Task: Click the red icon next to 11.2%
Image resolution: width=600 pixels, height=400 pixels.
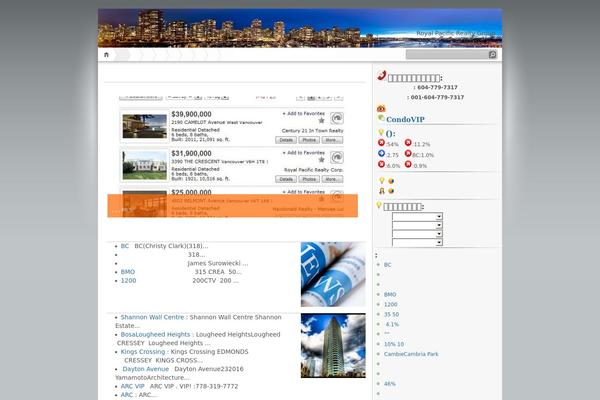Action: [x=408, y=143]
